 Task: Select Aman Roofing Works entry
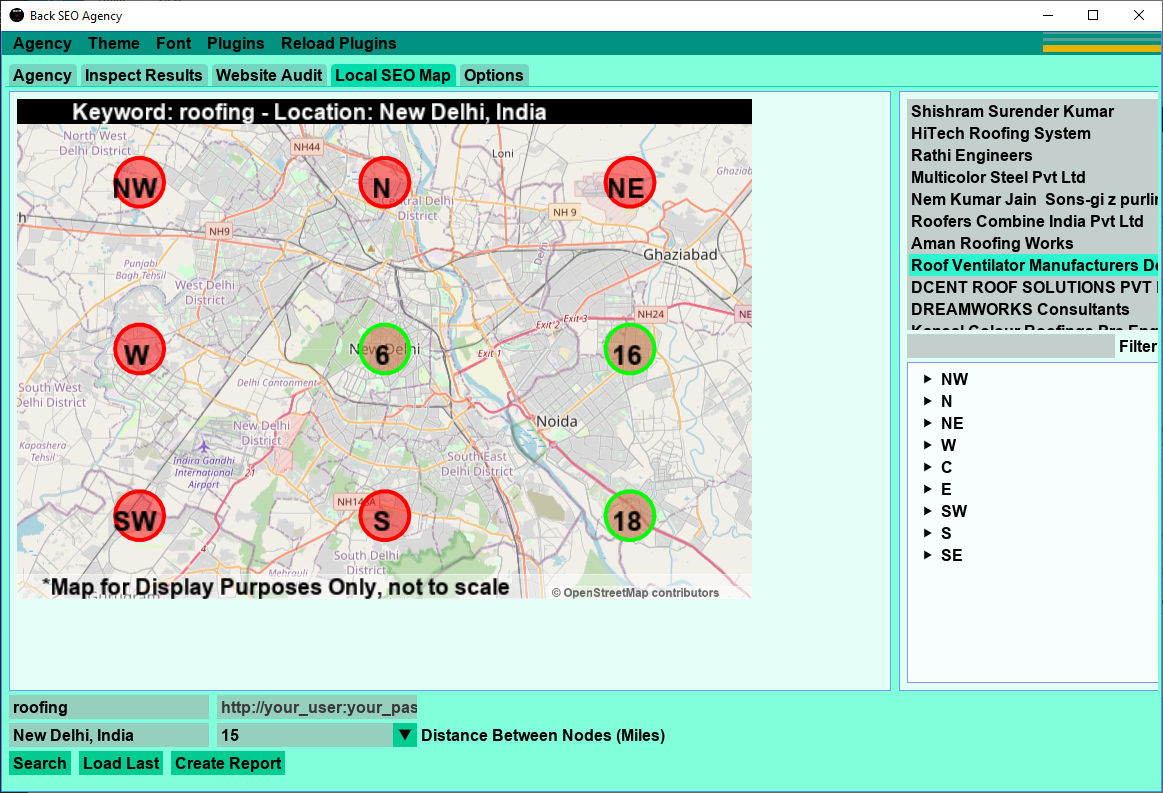click(1032, 243)
